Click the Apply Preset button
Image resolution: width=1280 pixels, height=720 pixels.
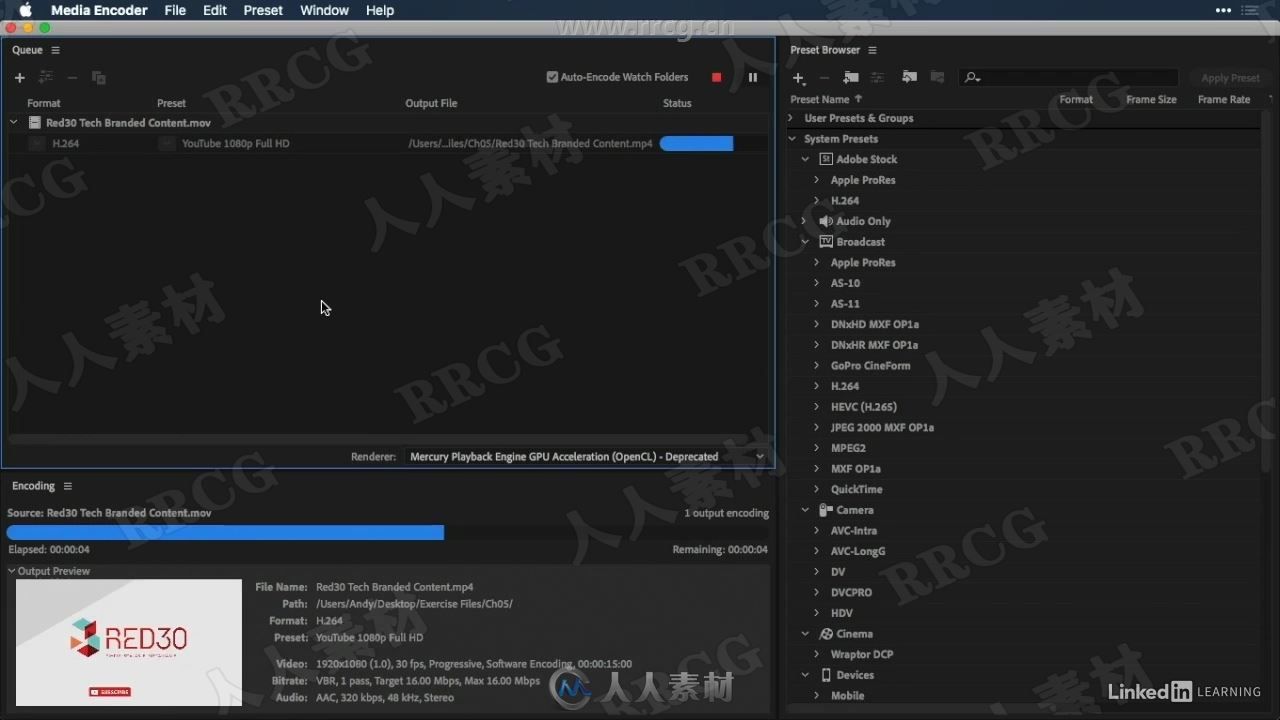point(1230,78)
